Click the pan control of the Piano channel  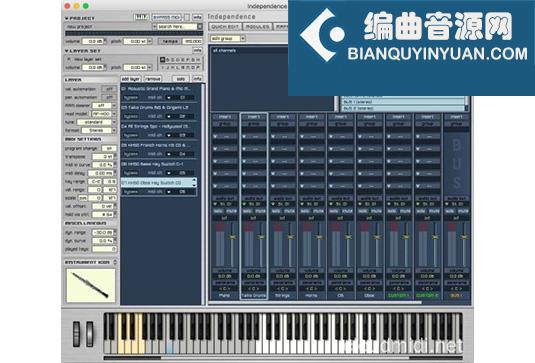point(225,289)
